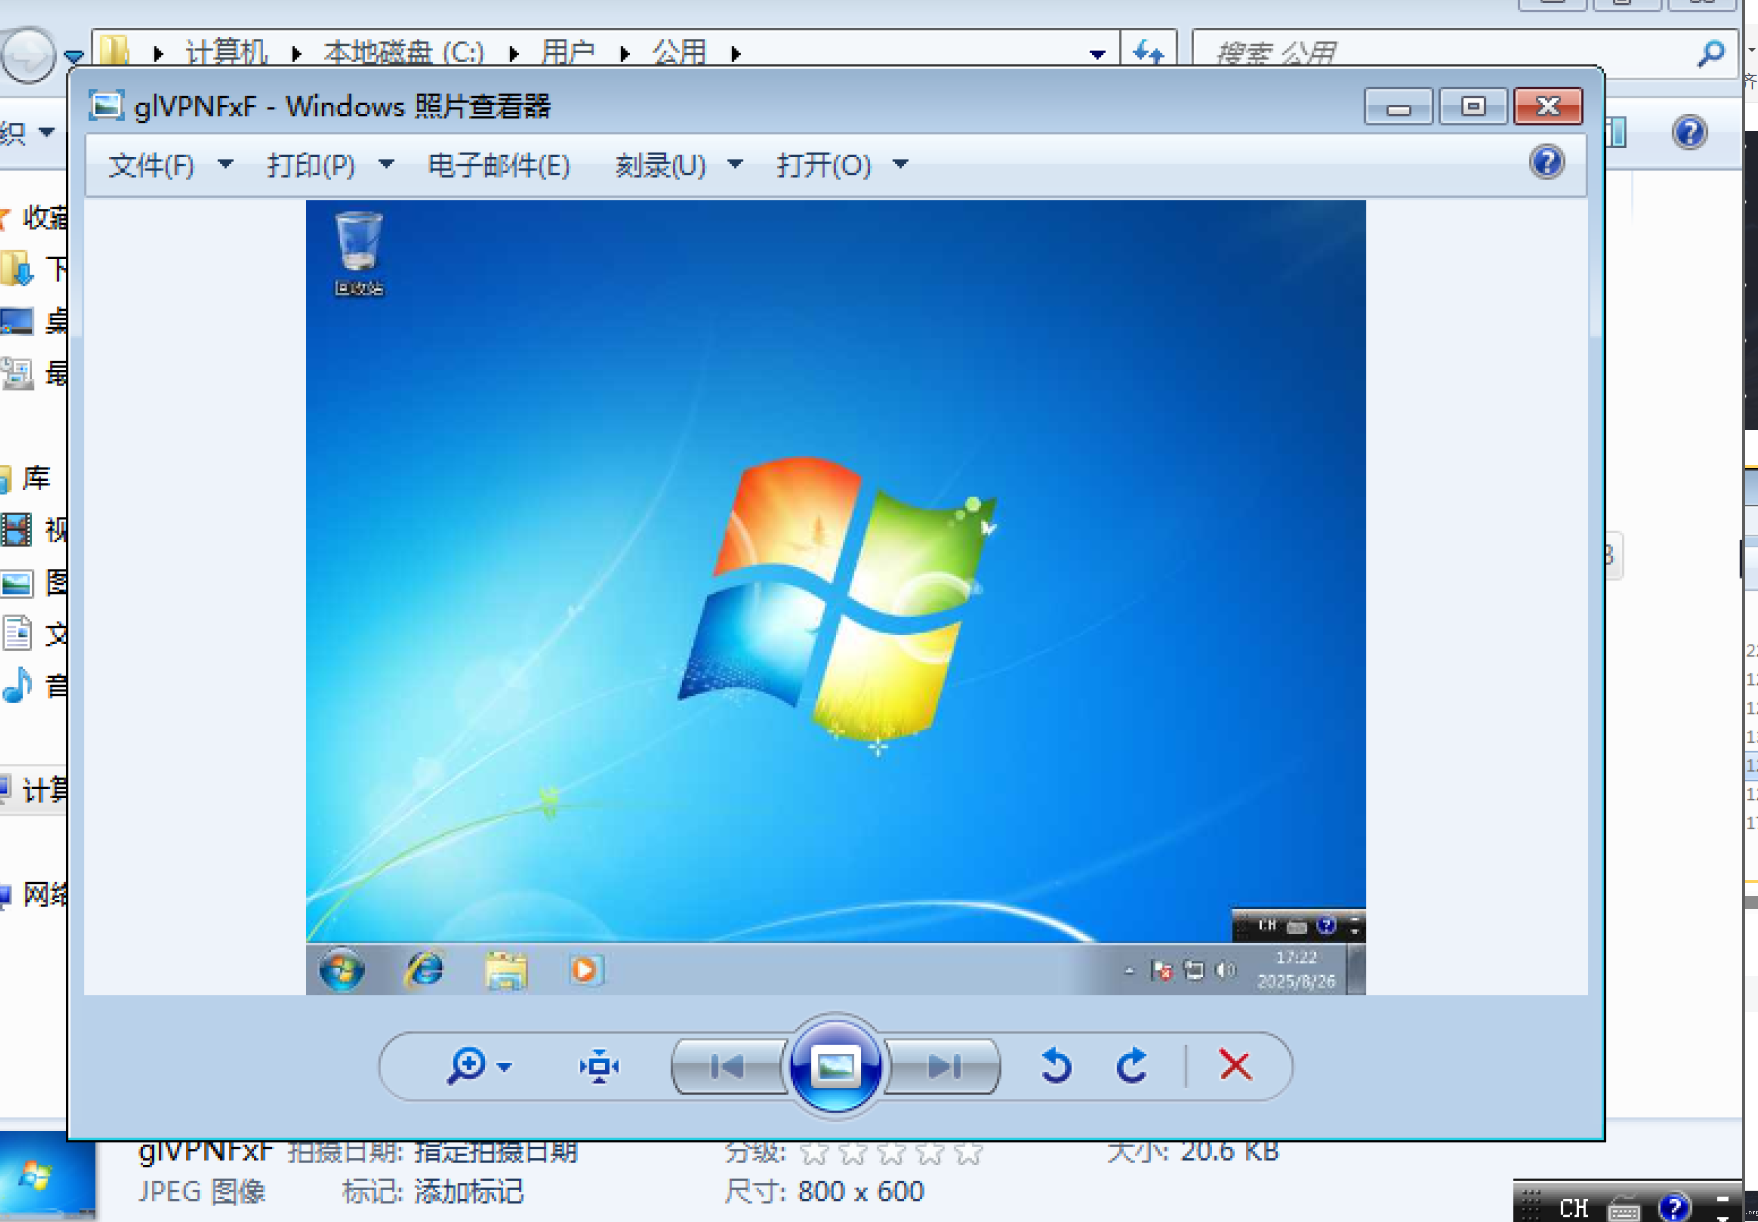This screenshot has height=1222, width=1758.
Task: Rate the image one star
Action: 814,1153
